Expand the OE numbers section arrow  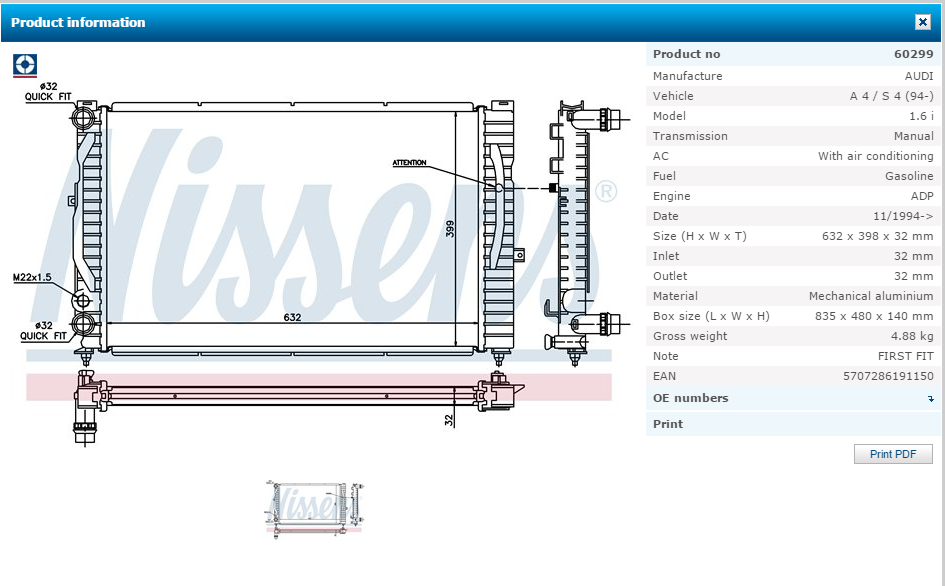pos(930,399)
